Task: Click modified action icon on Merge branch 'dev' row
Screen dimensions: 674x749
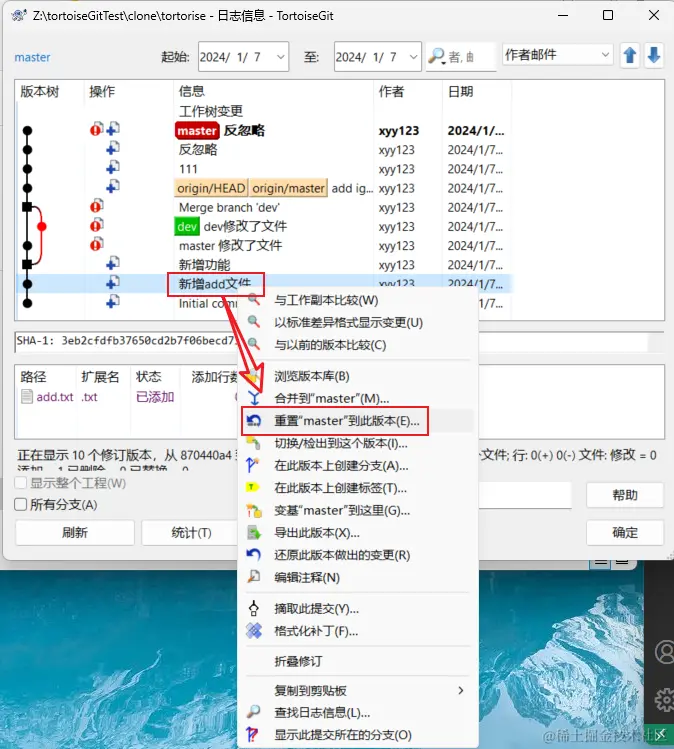Action: click(x=96, y=206)
